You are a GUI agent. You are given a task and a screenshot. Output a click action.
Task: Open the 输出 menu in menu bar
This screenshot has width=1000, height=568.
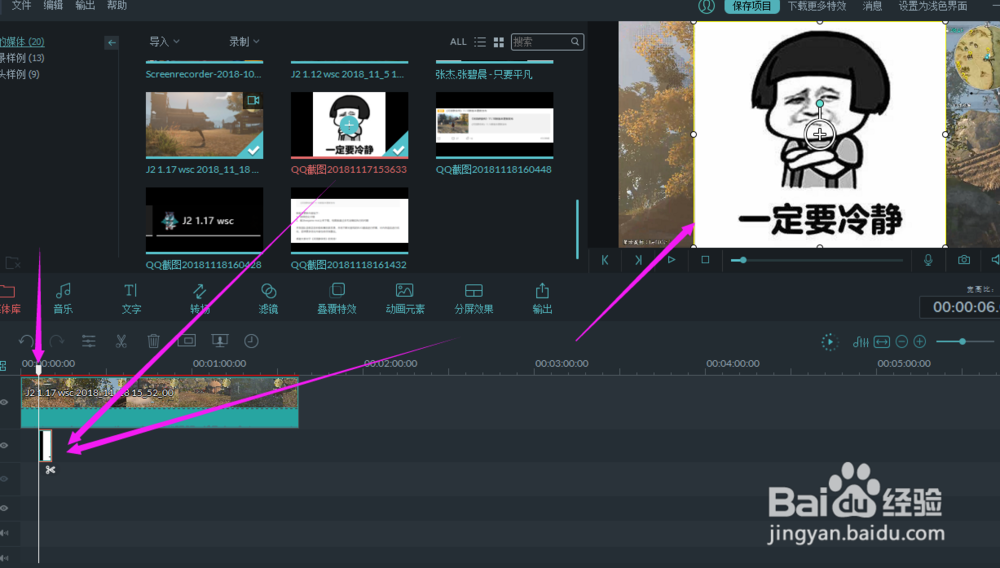[85, 6]
